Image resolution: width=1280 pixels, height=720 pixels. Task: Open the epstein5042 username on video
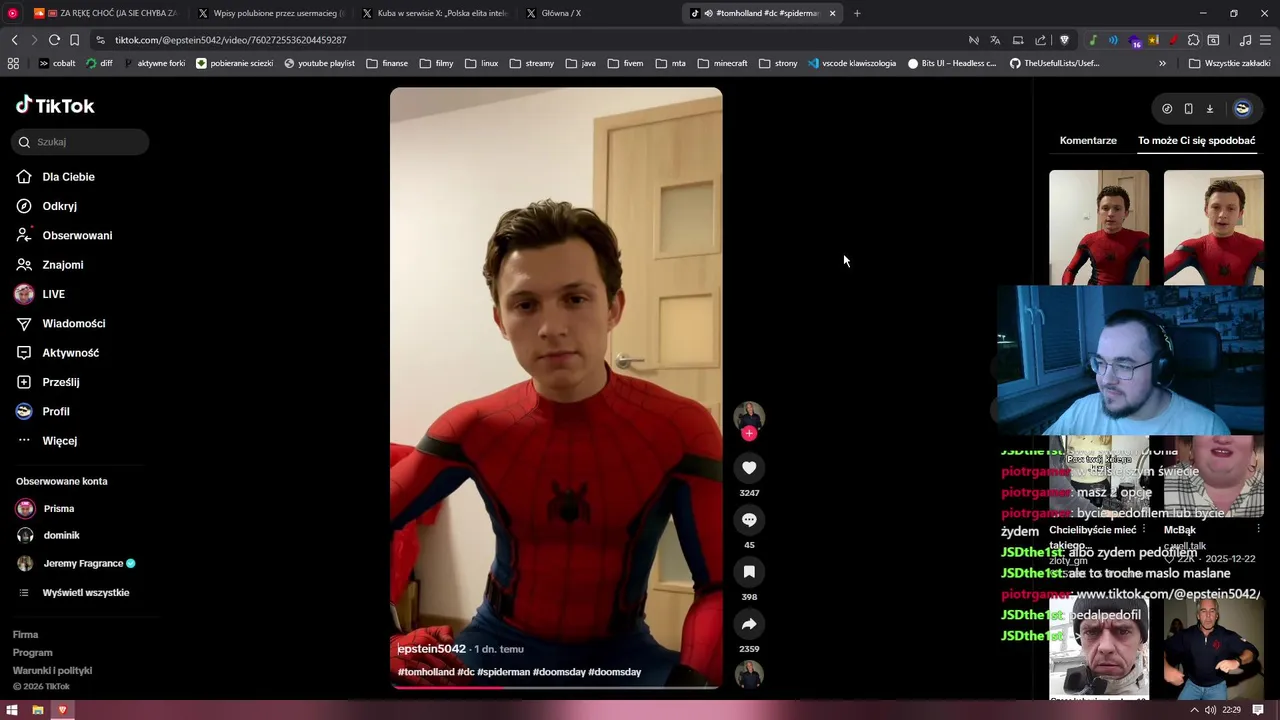click(432, 649)
